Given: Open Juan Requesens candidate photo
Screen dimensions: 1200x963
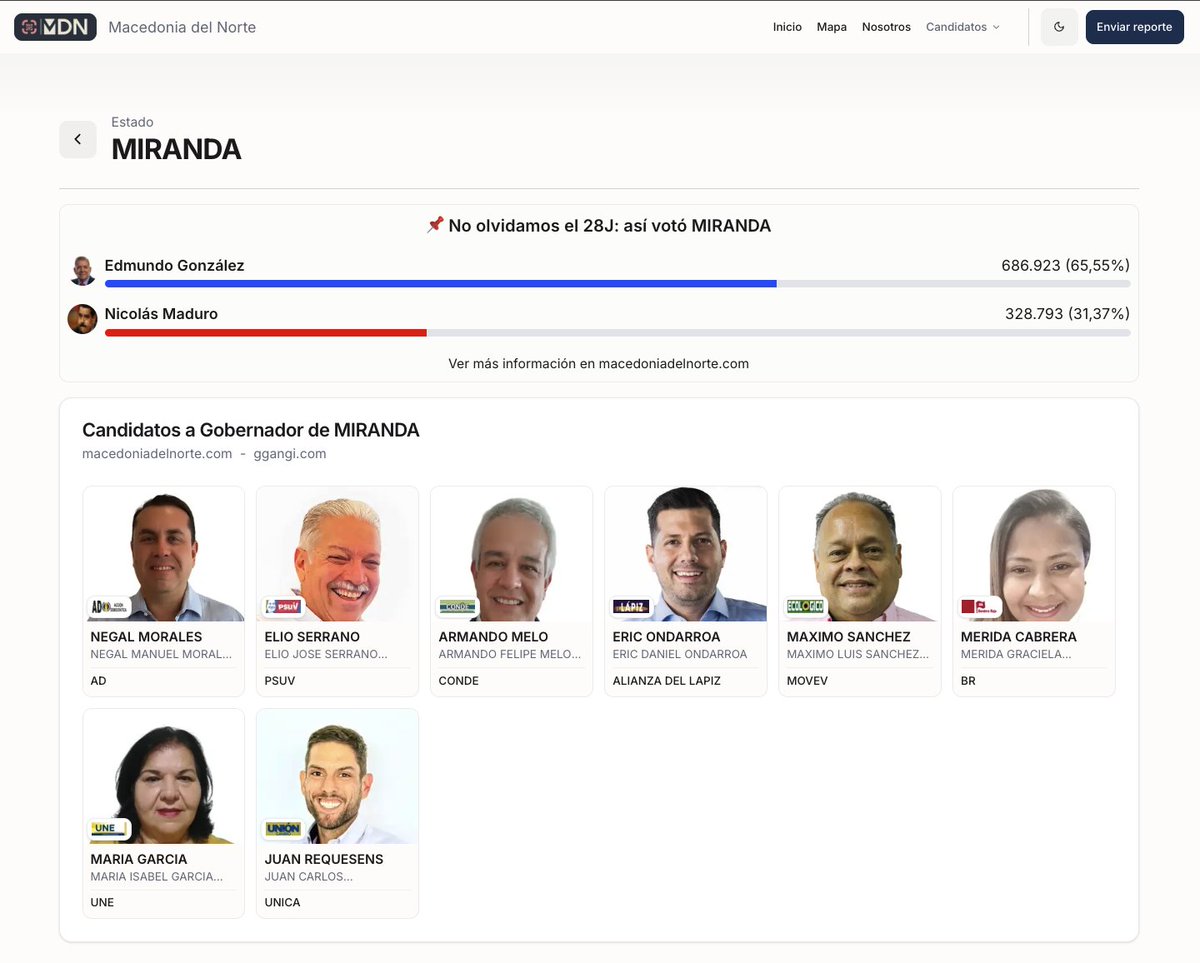Looking at the screenshot, I should (x=337, y=776).
